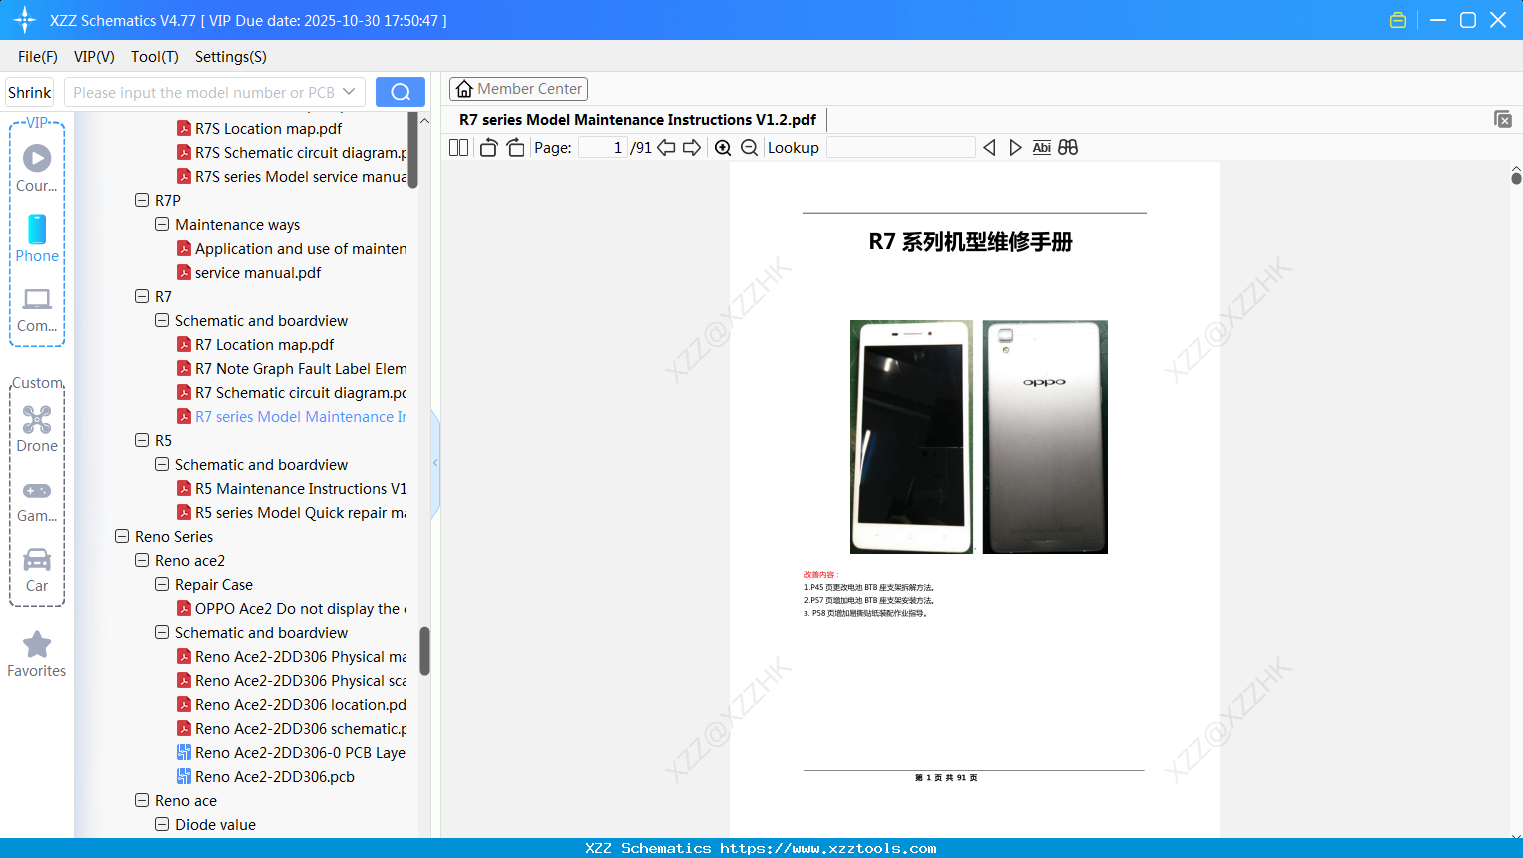Open the File menu
Viewport: 1523px width, 858px height.
[38, 57]
